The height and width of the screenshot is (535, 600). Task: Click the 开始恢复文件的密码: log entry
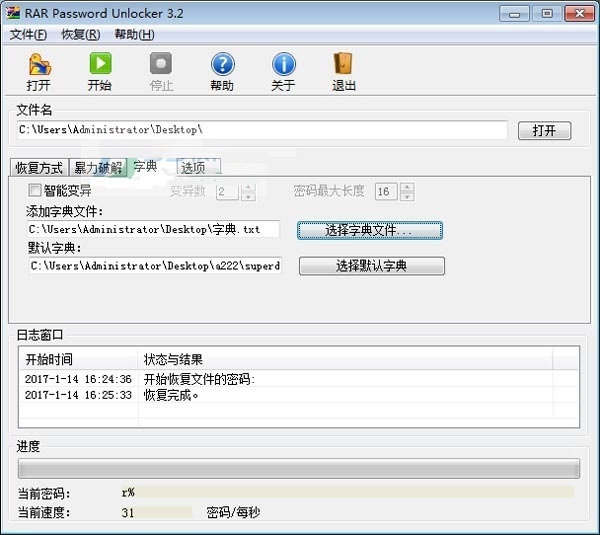(199, 379)
